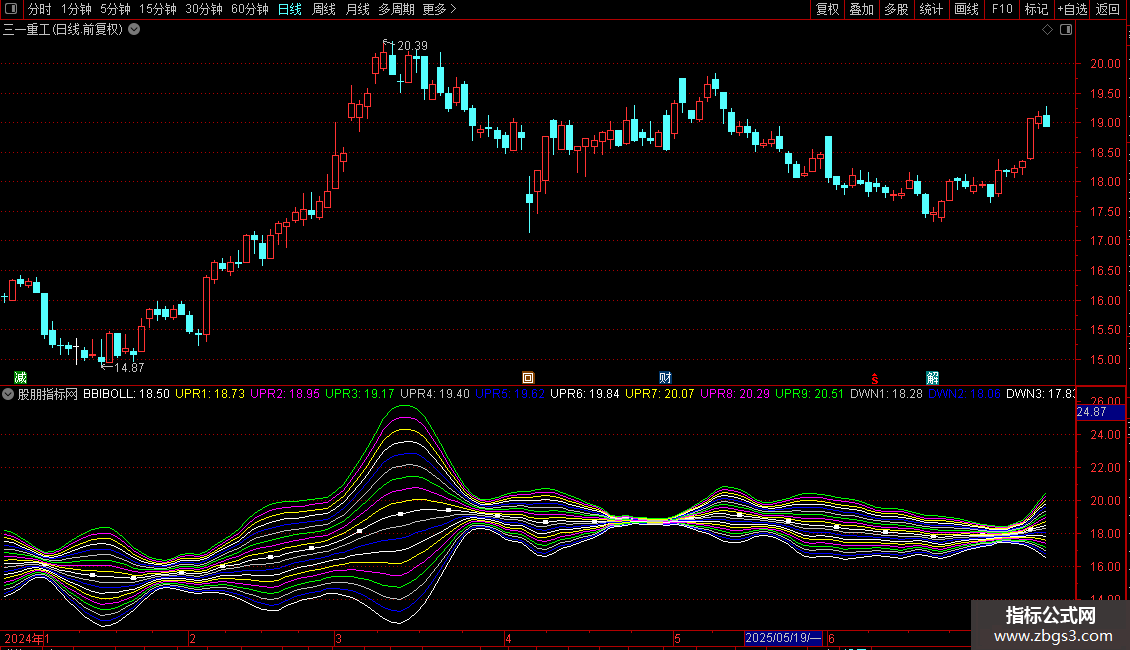1130x650 pixels.
Task: Click the green UPR3: 19.17 value
Action: click(360, 394)
